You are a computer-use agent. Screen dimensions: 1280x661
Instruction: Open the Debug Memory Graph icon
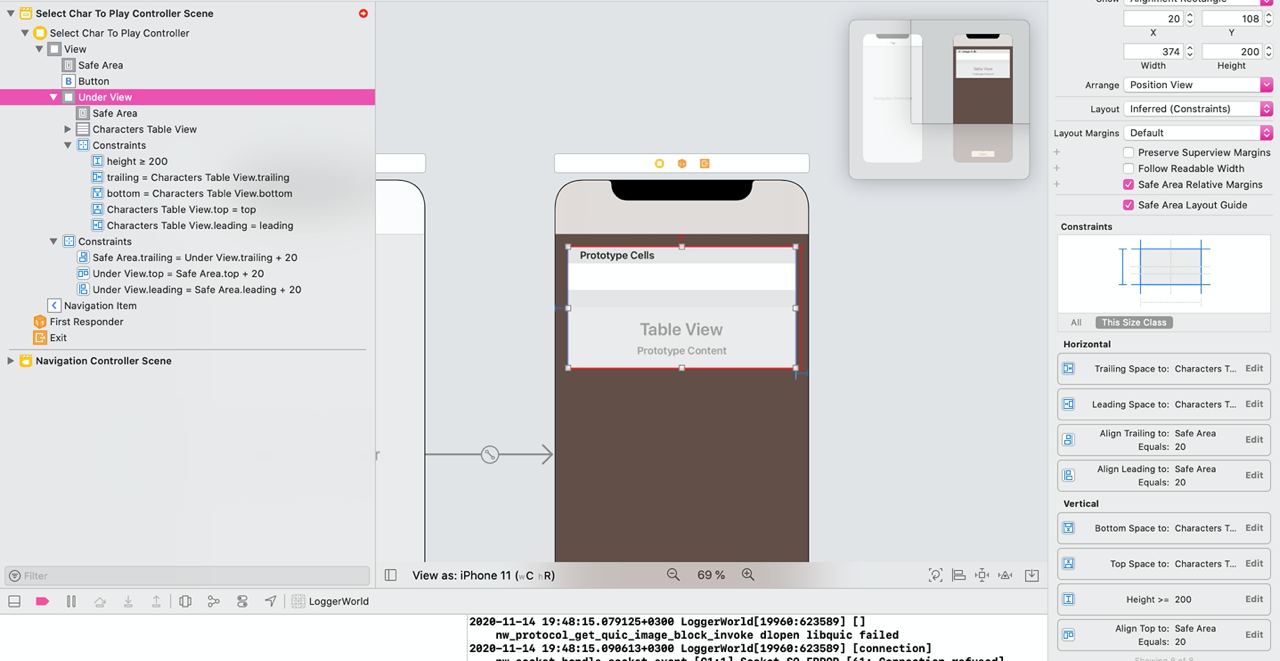tap(213, 601)
